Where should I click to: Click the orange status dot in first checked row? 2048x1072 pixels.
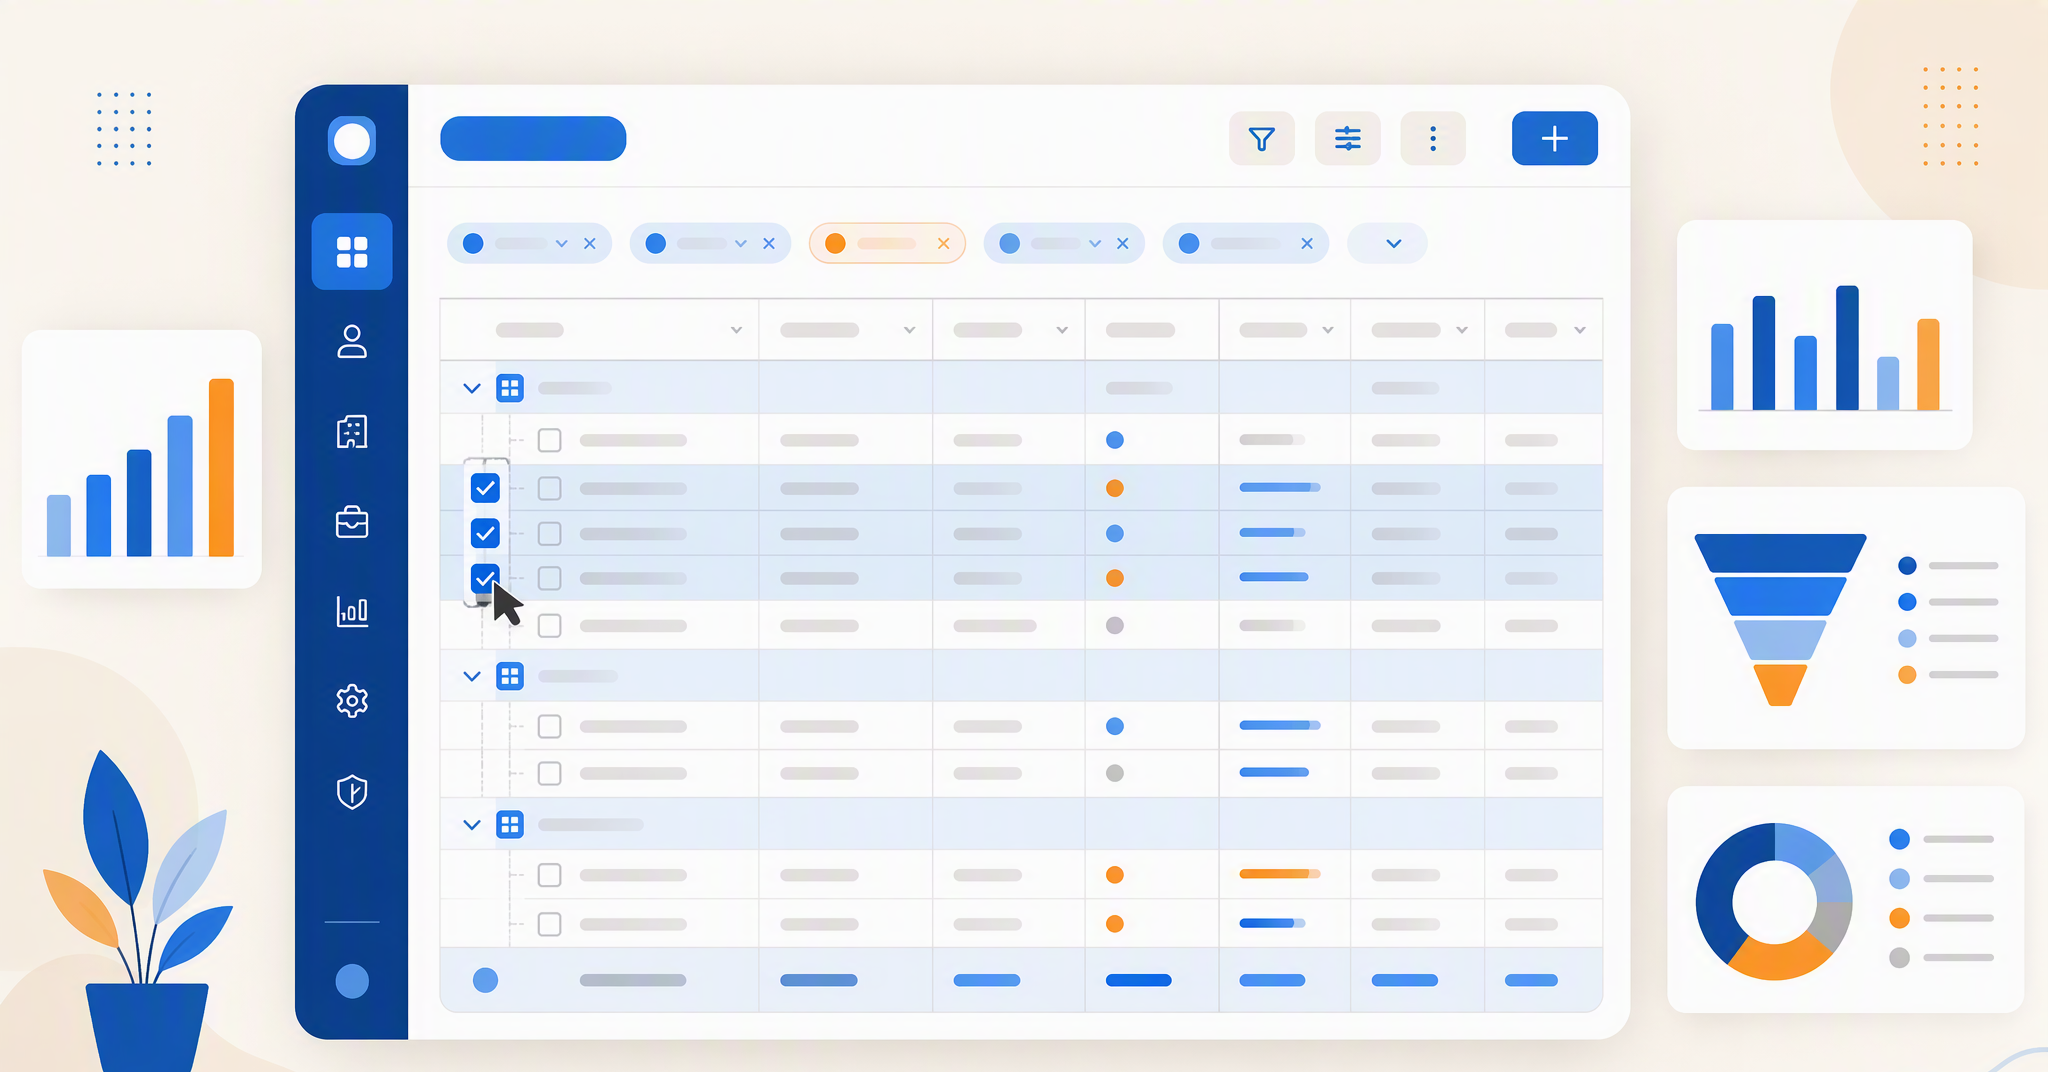(1115, 488)
